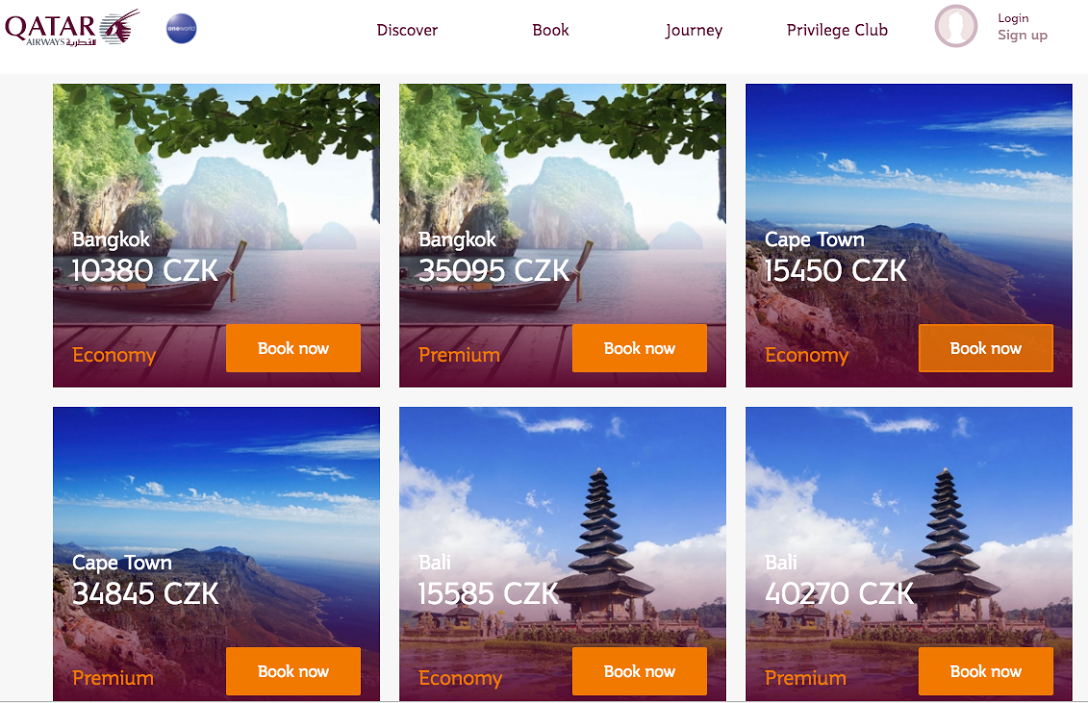The height and width of the screenshot is (703, 1088).
Task: Book the Bali Economy 15585 CZK fare
Action: pyautogui.click(x=639, y=671)
